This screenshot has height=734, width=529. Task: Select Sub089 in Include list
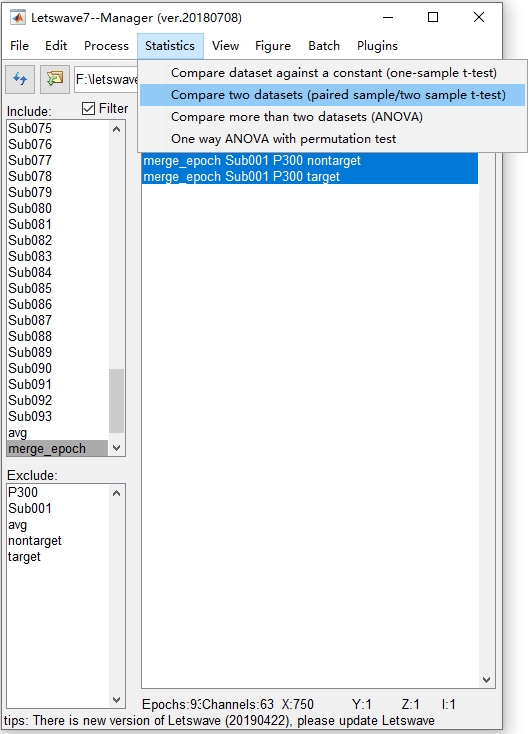pos(58,352)
